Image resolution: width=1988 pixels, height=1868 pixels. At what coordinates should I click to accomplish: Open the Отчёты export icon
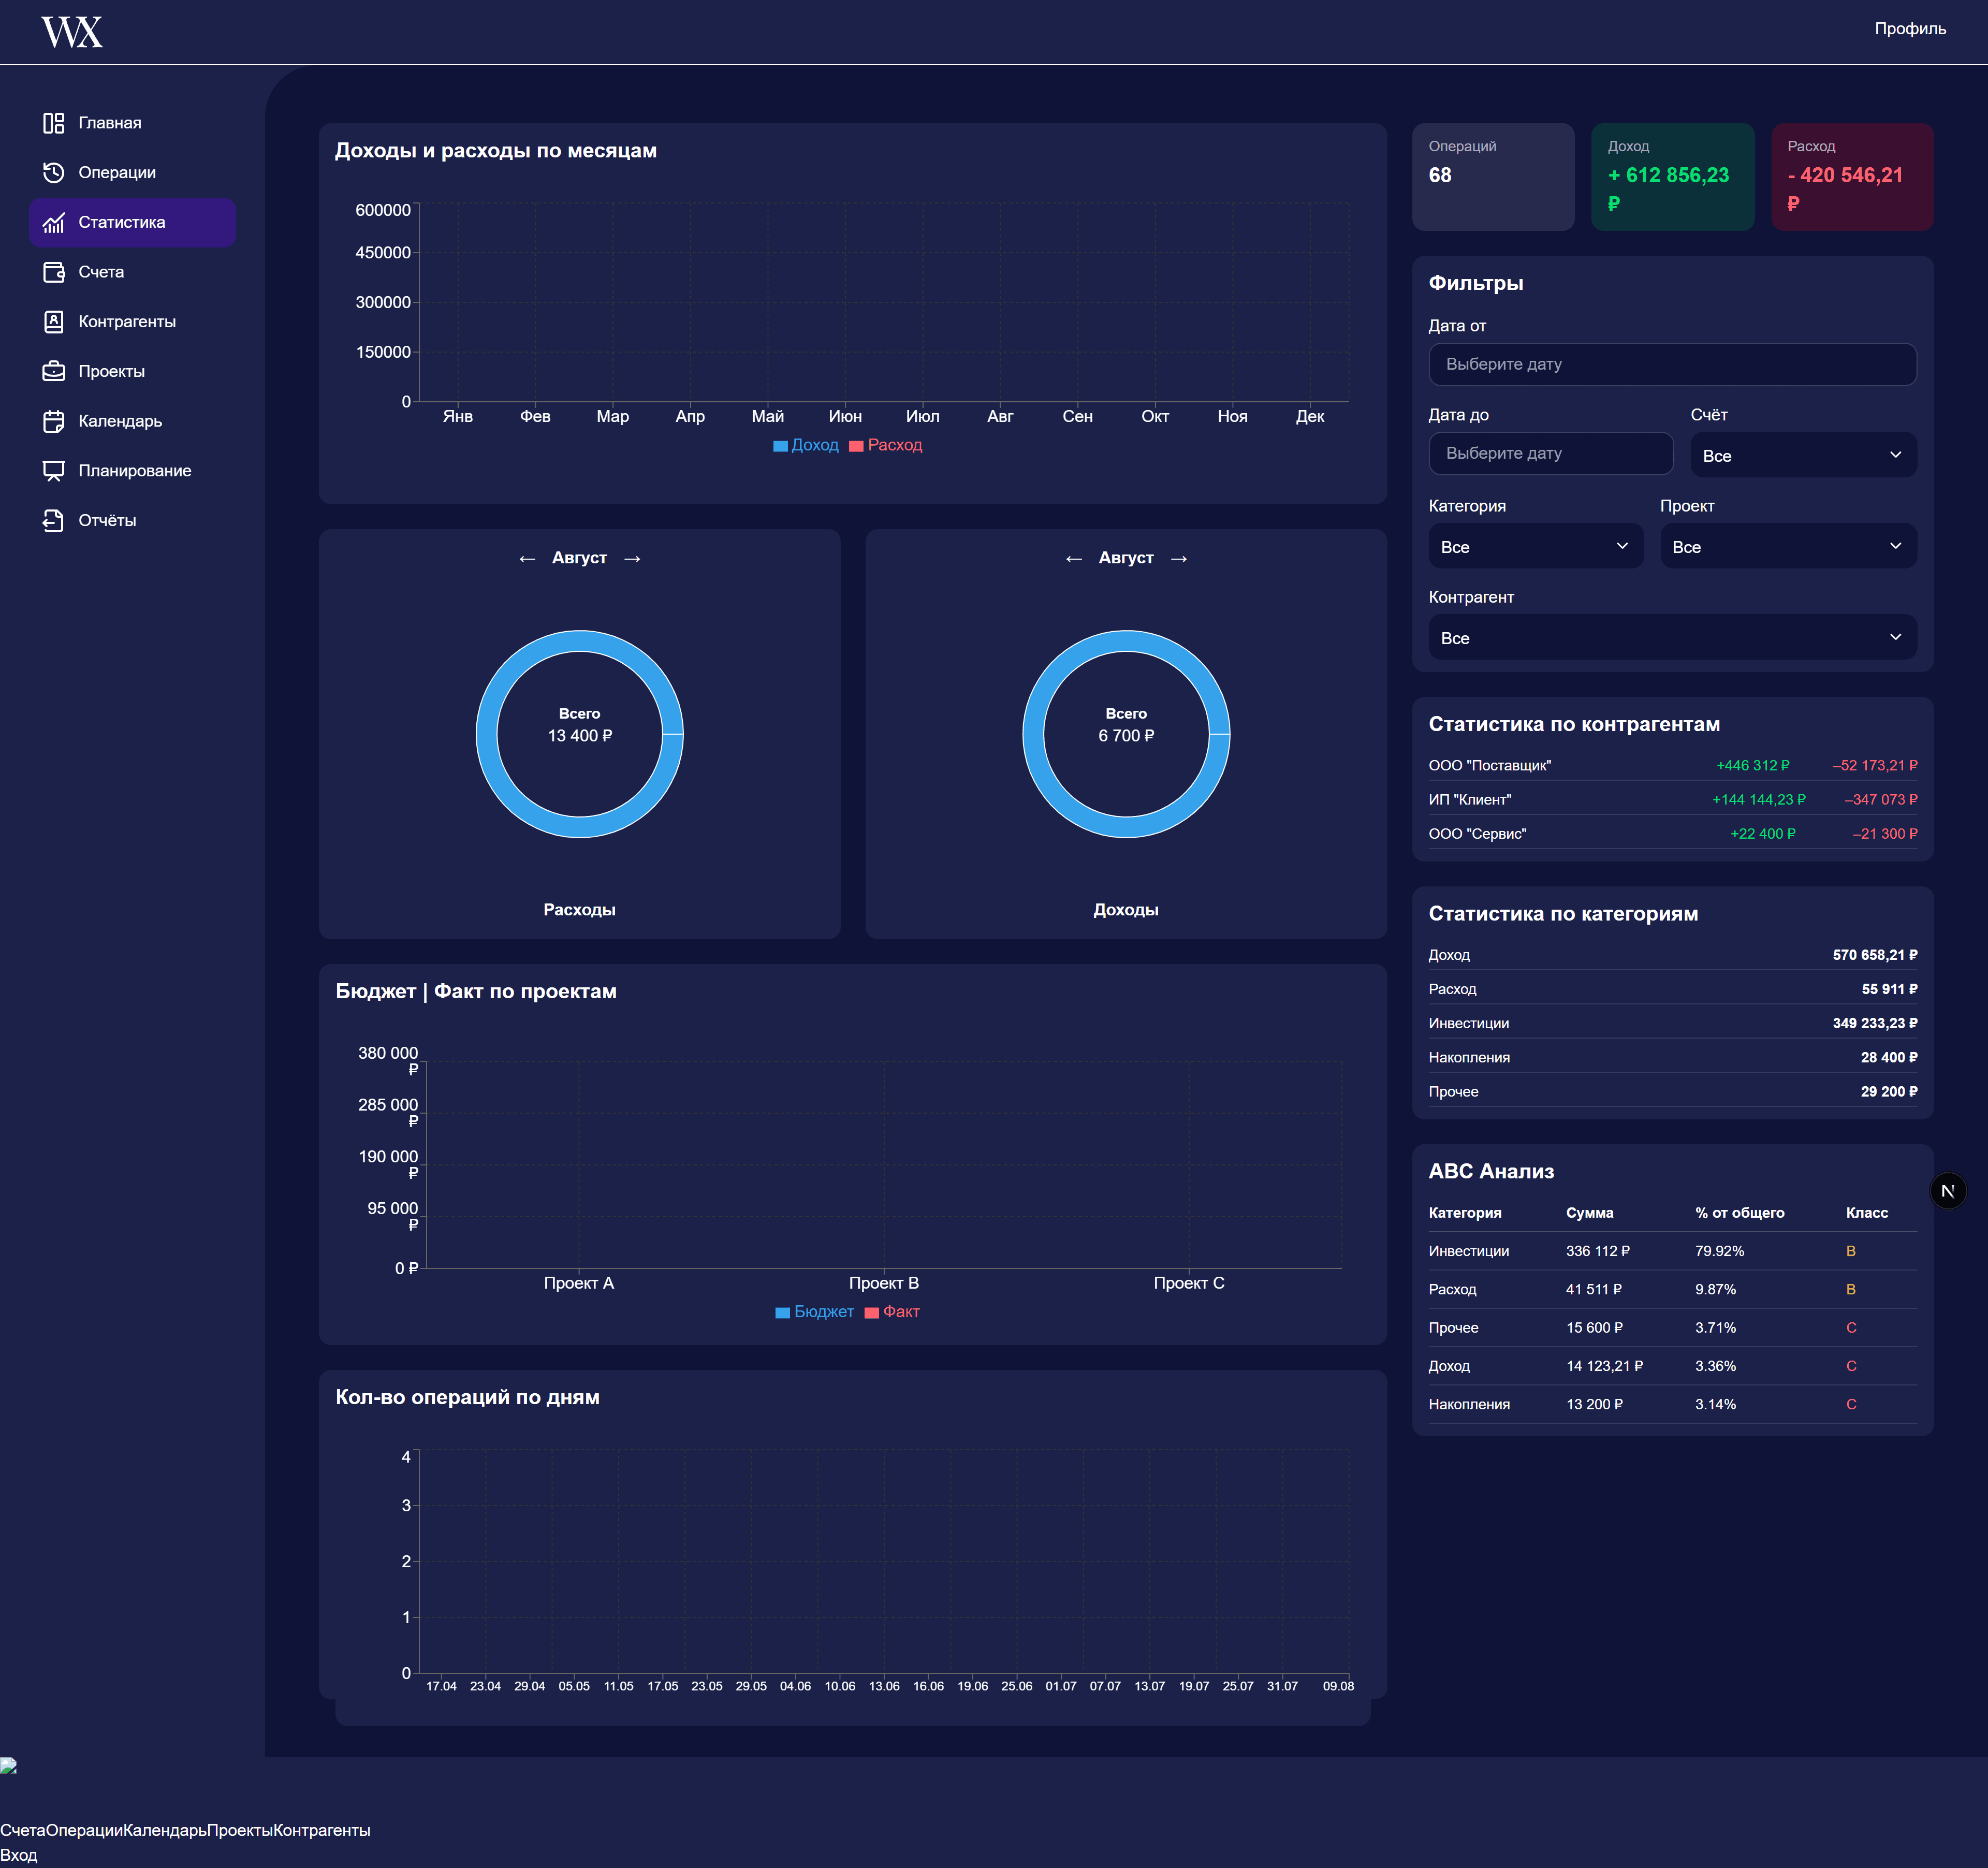point(54,520)
